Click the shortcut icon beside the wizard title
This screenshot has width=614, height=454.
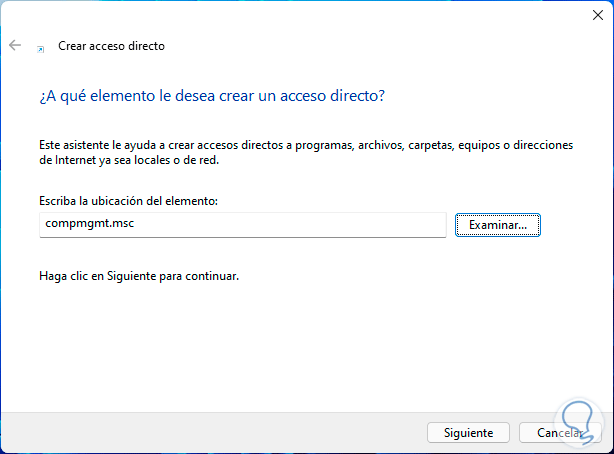tap(40, 47)
